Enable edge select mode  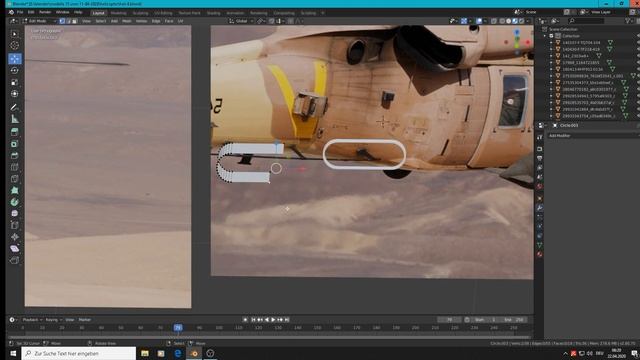pos(69,21)
